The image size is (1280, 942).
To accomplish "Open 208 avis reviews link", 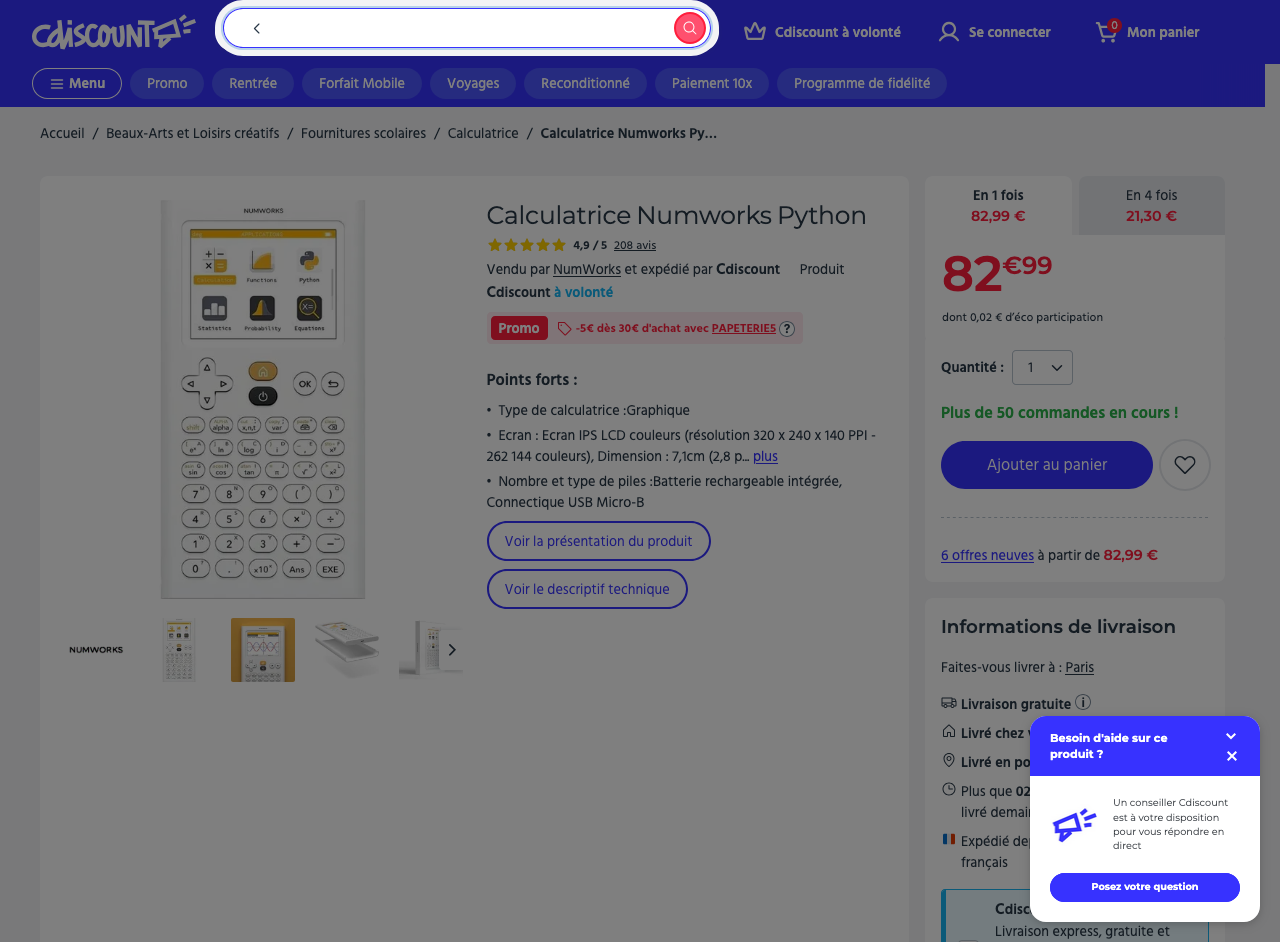I will pos(634,245).
